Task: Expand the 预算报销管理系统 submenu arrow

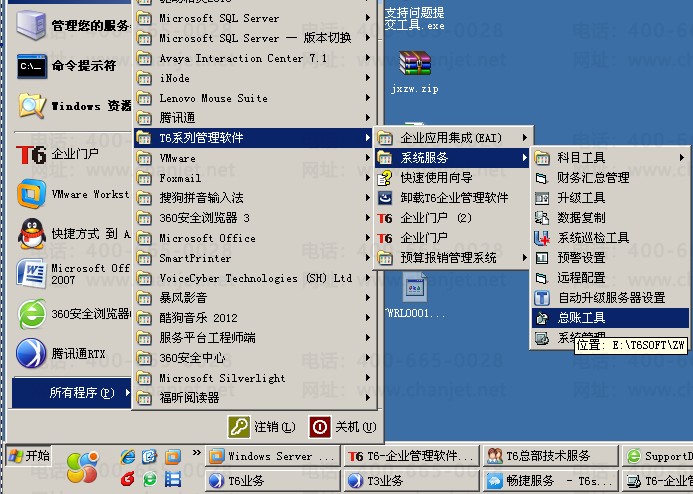Action: (524, 258)
